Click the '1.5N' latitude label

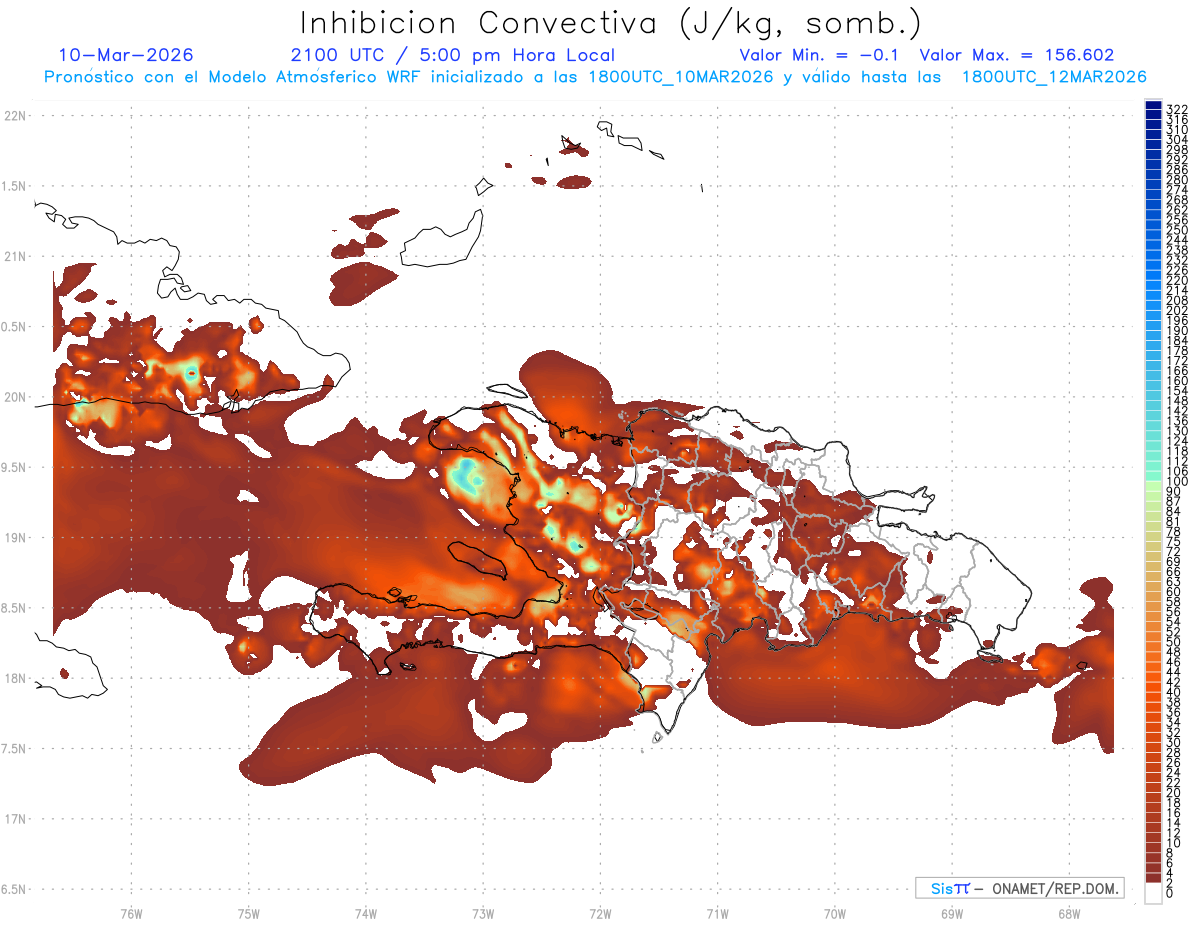pyautogui.click(x=15, y=186)
